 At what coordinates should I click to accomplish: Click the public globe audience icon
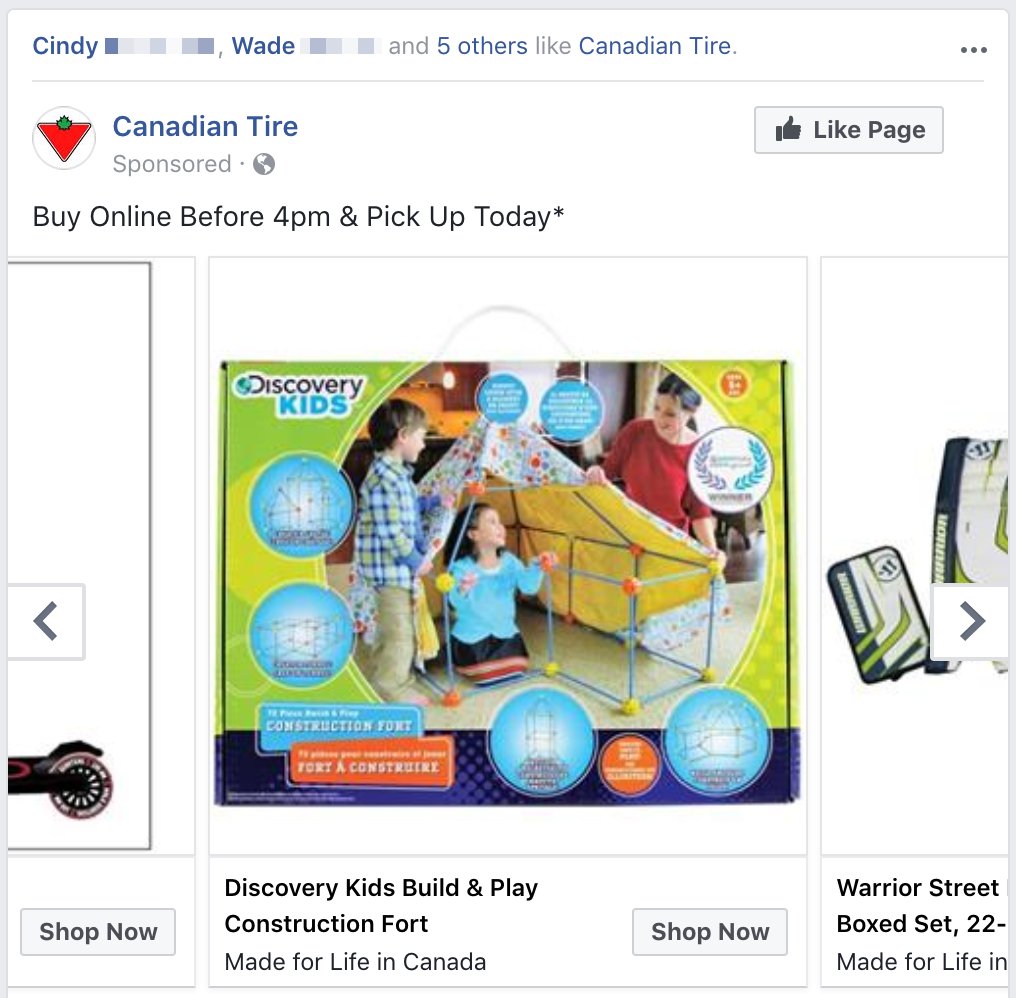[264, 164]
